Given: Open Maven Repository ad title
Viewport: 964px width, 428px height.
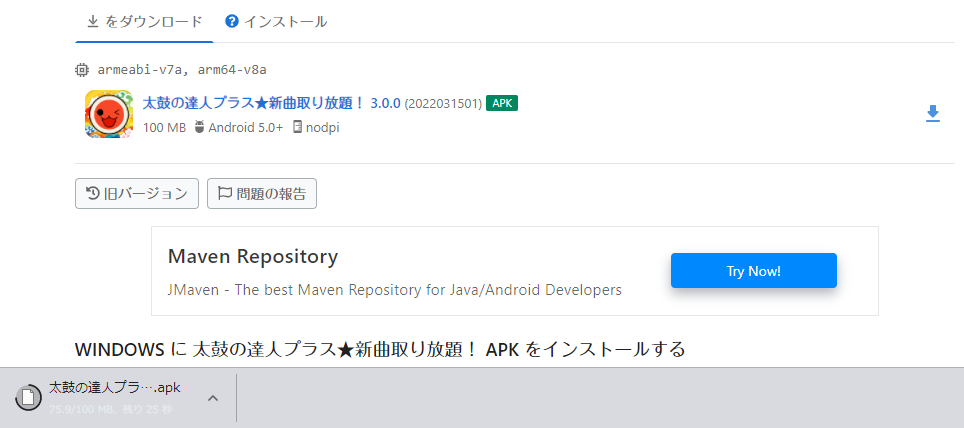Looking at the screenshot, I should point(253,256).
